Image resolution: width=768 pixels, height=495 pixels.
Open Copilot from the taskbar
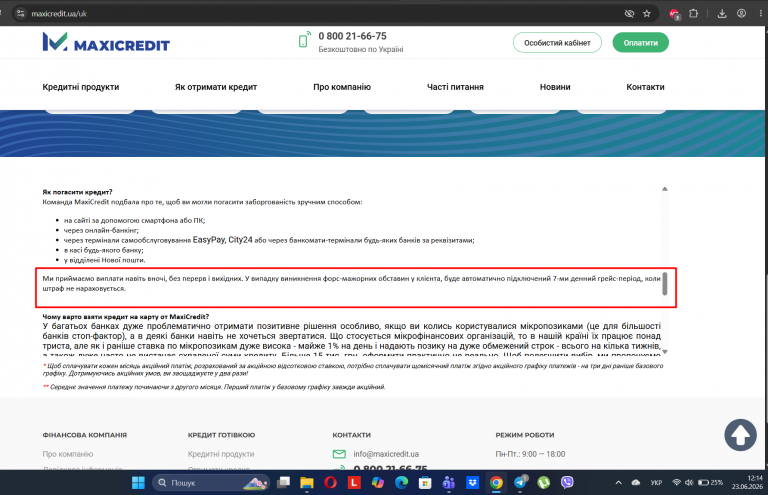click(x=378, y=483)
